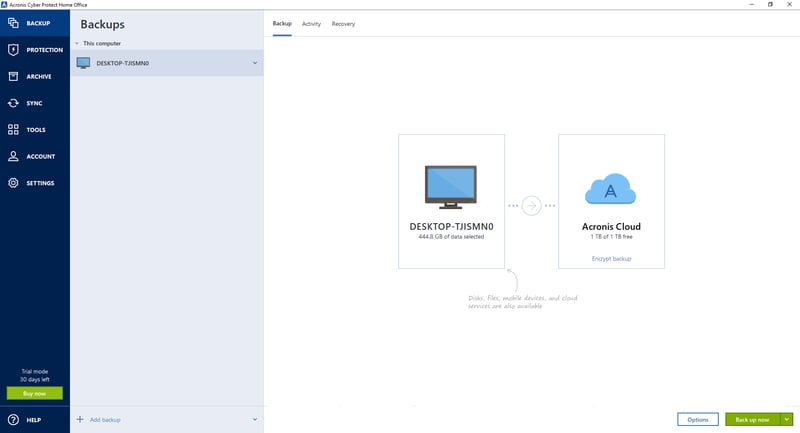The width and height of the screenshot is (800, 433).
Task: Select the DESKTOP-TJISMN0 backup row
Action: tap(167, 63)
